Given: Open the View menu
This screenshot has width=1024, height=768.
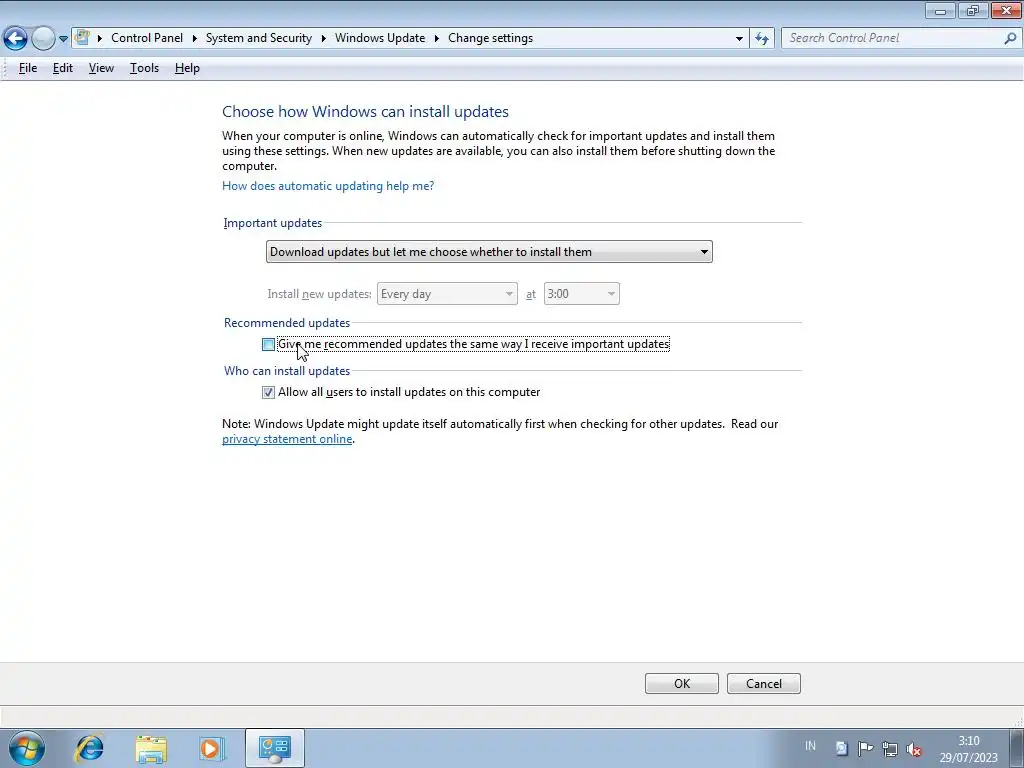Looking at the screenshot, I should (101, 68).
